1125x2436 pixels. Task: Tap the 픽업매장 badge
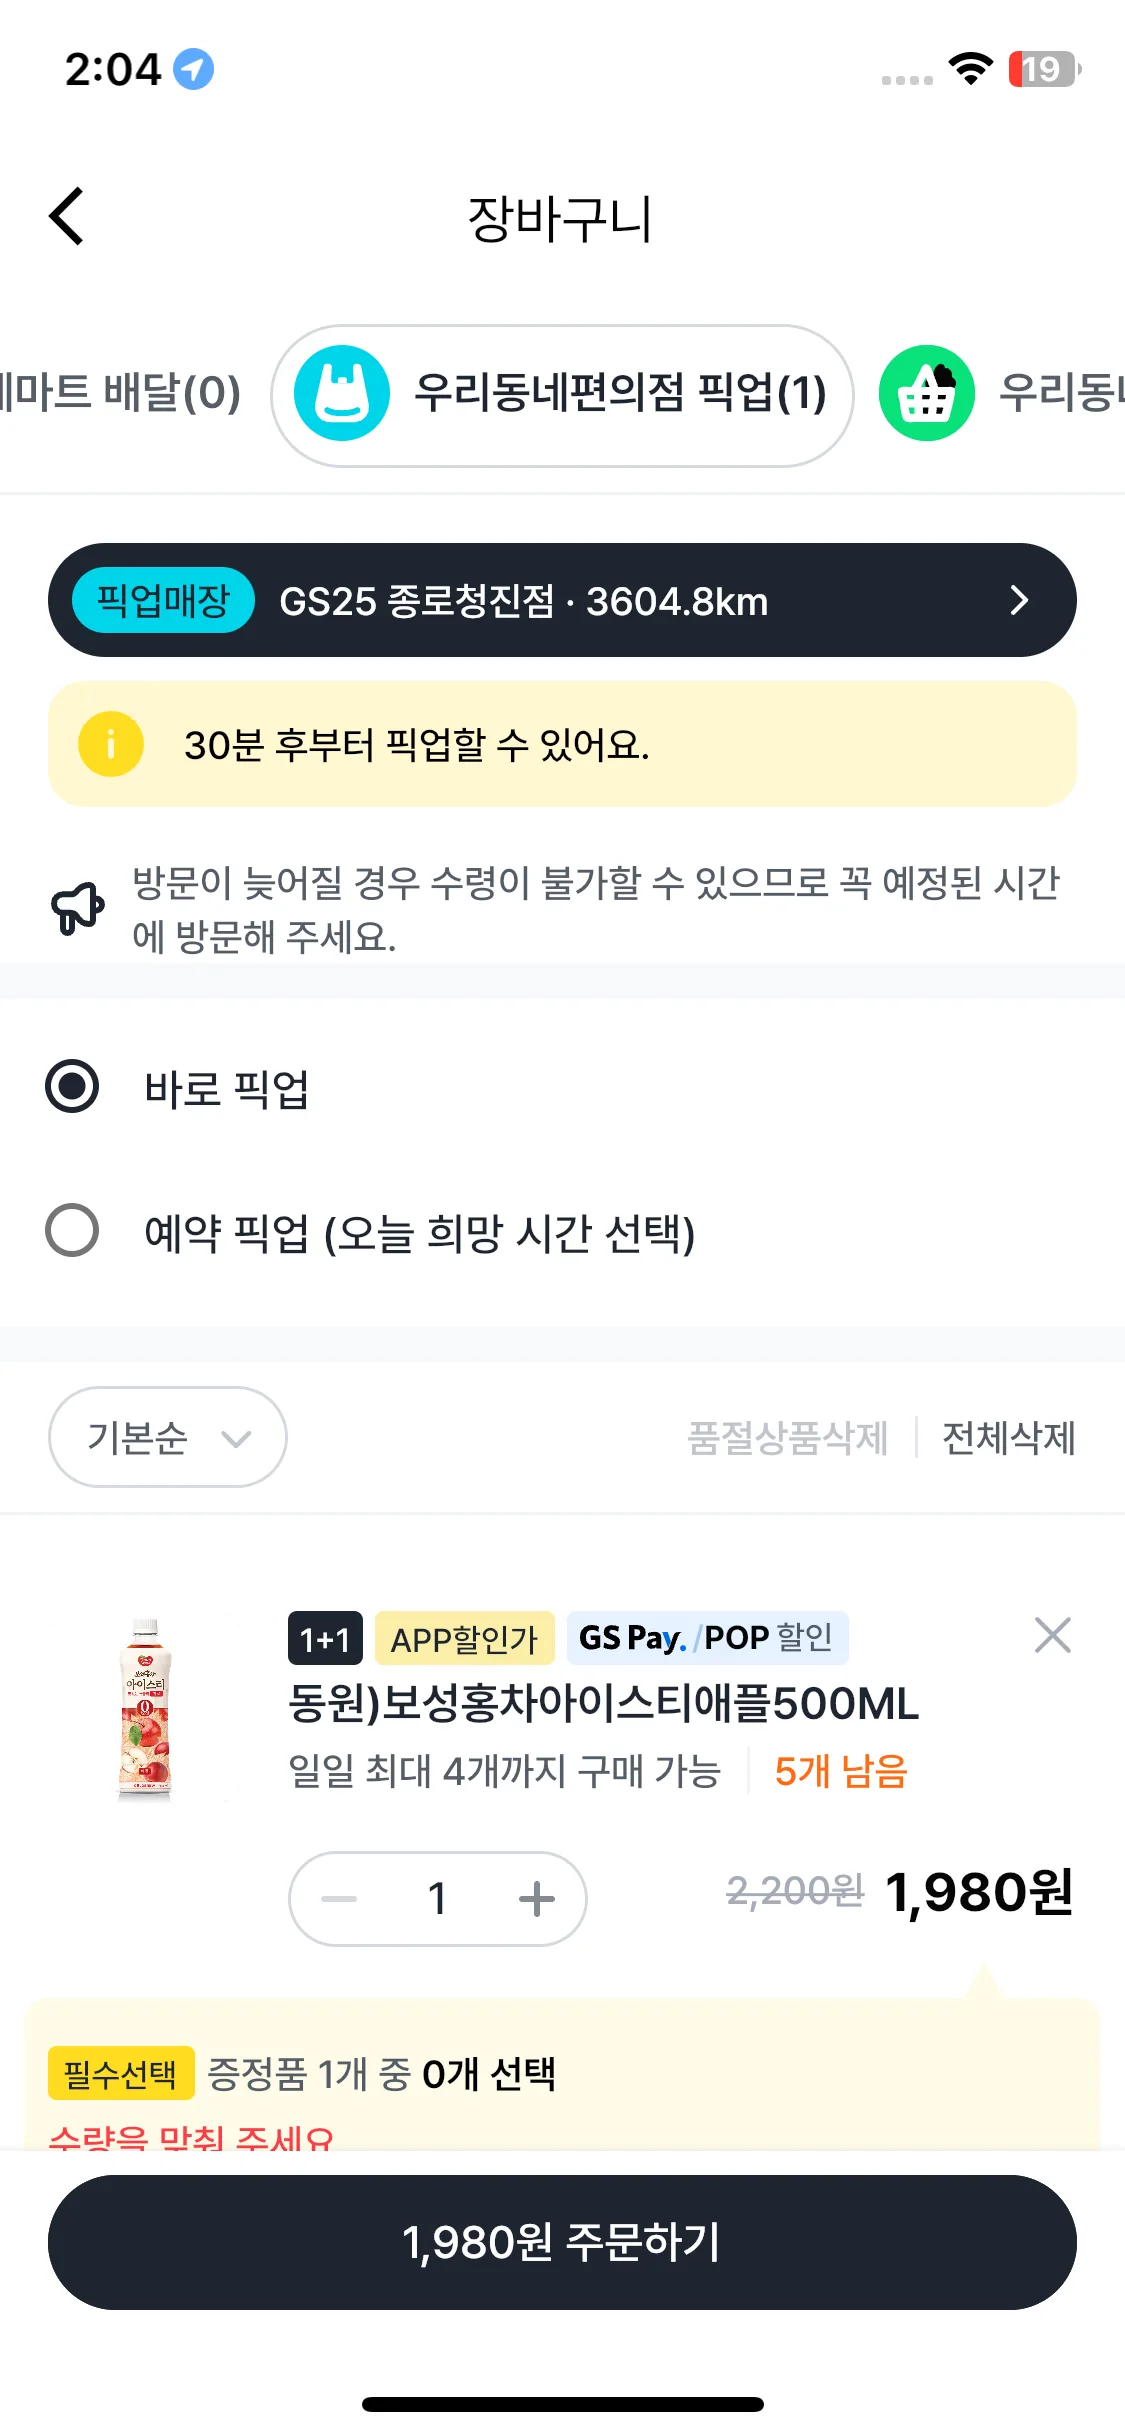[162, 601]
